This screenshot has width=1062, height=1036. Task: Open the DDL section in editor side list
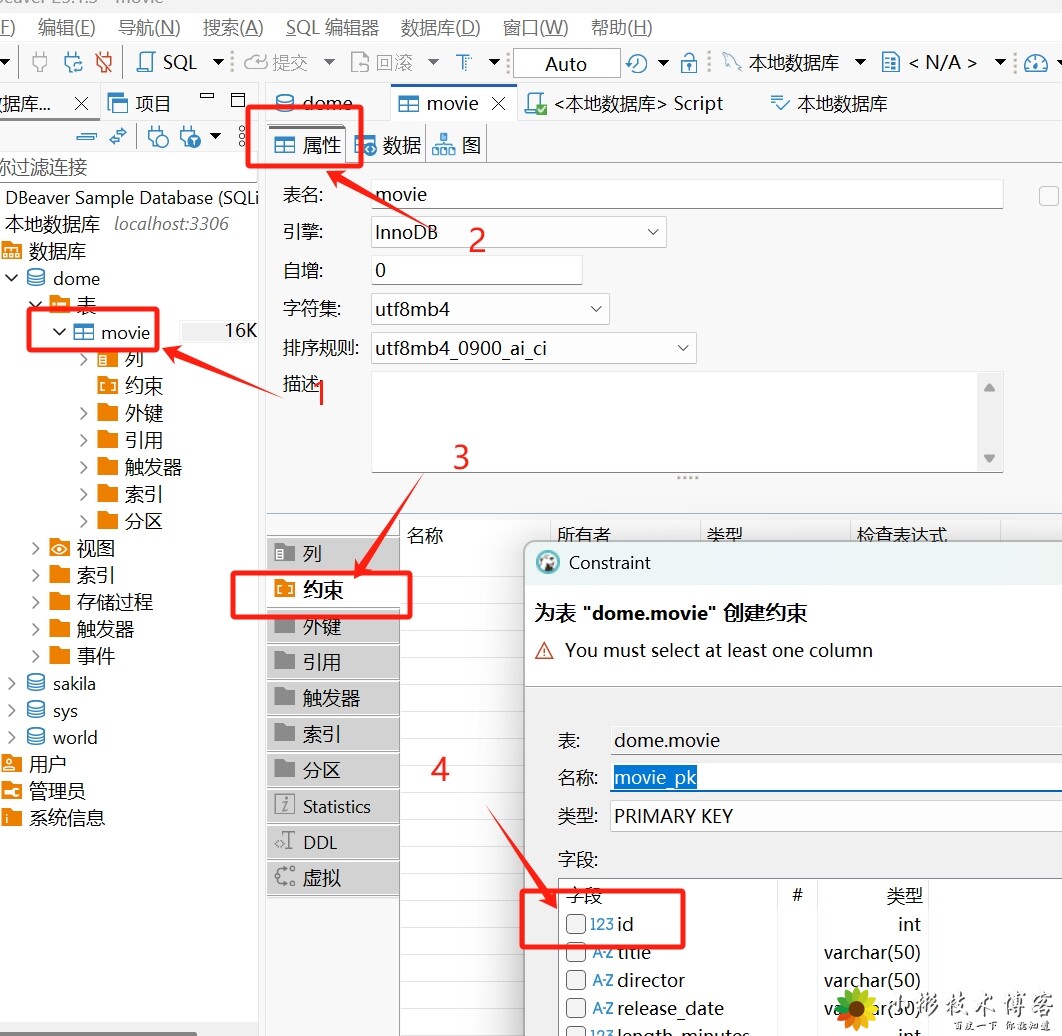[333, 842]
